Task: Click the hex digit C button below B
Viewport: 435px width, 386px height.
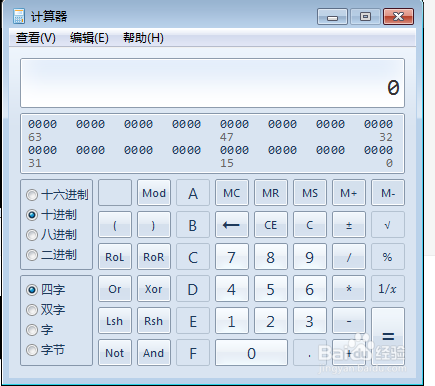Action: (193, 257)
